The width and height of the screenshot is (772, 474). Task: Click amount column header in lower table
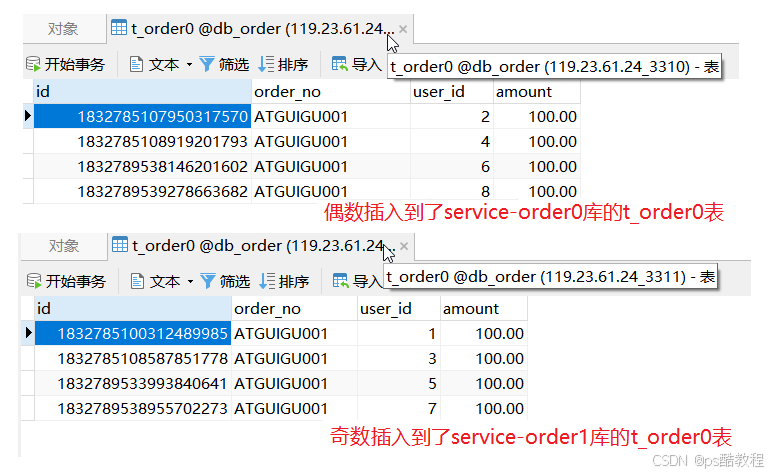(483, 309)
